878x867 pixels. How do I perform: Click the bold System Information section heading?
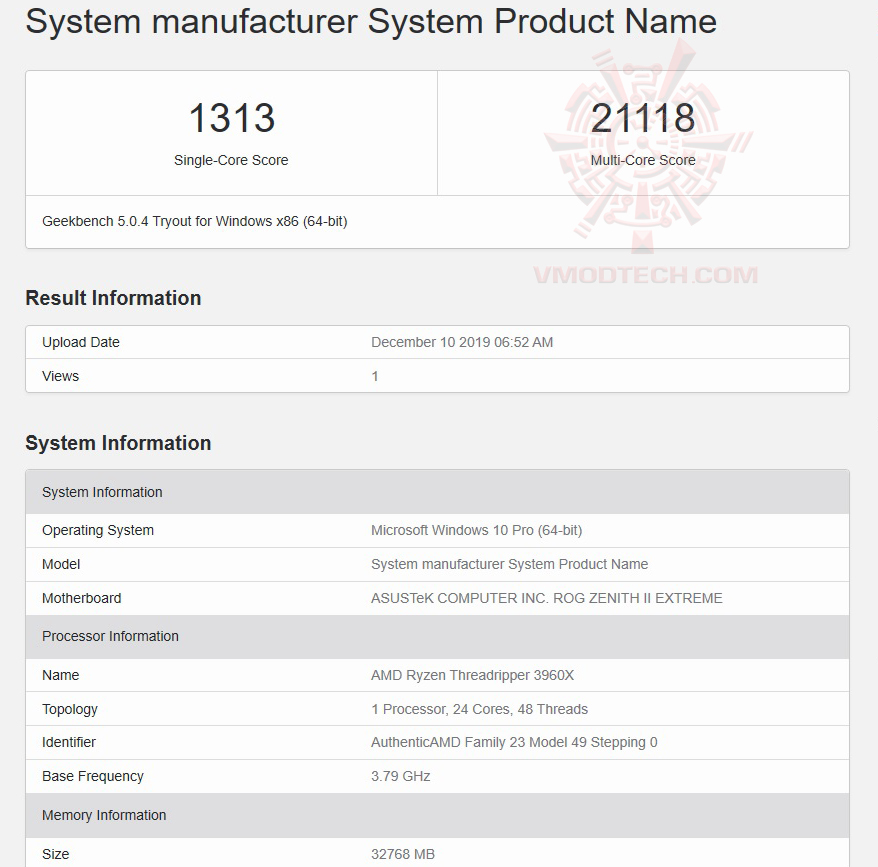(x=118, y=443)
